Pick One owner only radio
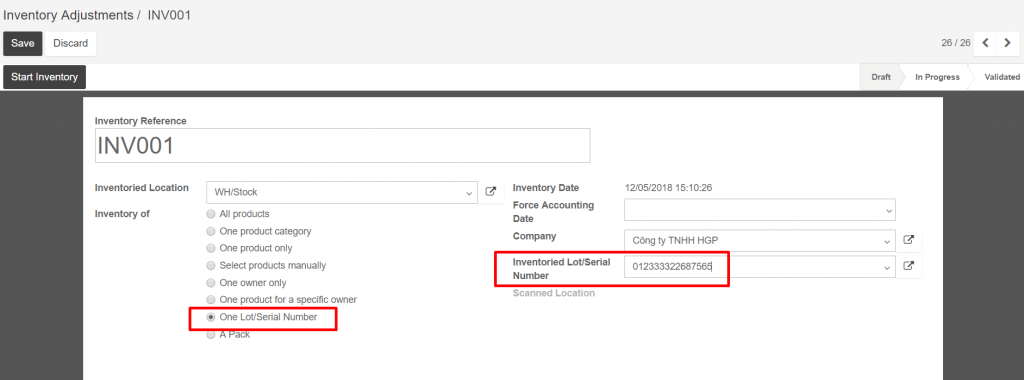This screenshot has width=1024, height=380. [x=210, y=283]
